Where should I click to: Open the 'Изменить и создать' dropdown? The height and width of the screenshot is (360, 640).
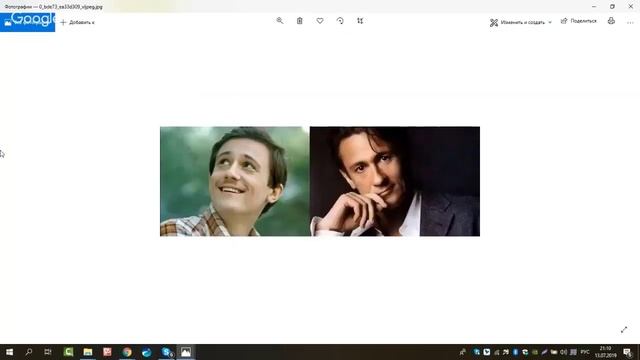[521, 22]
